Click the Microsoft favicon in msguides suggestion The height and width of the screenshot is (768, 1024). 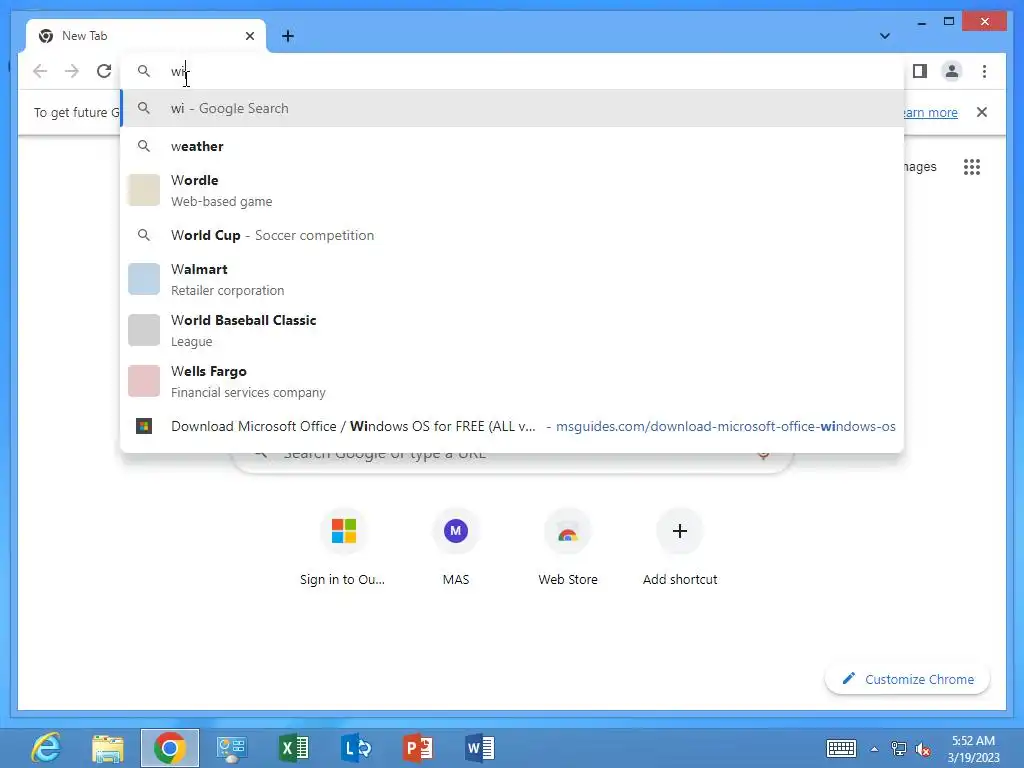point(144,426)
